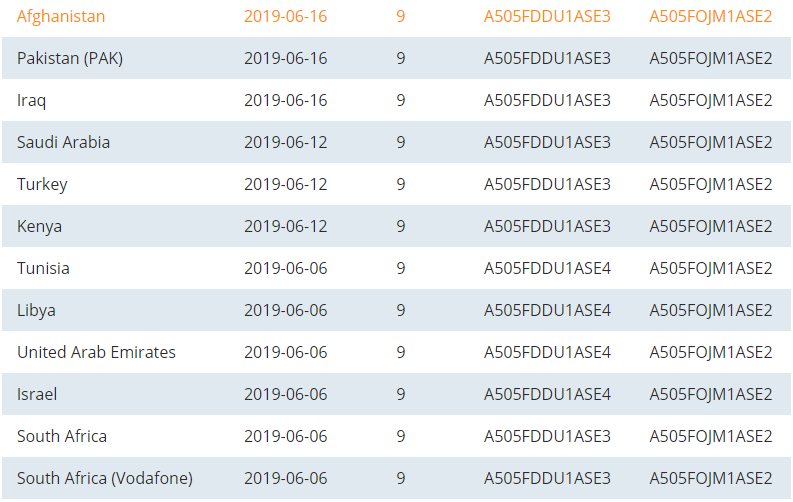This screenshot has width=793, height=502.
Task: Click the Iraq country entry
Action: click(31, 101)
